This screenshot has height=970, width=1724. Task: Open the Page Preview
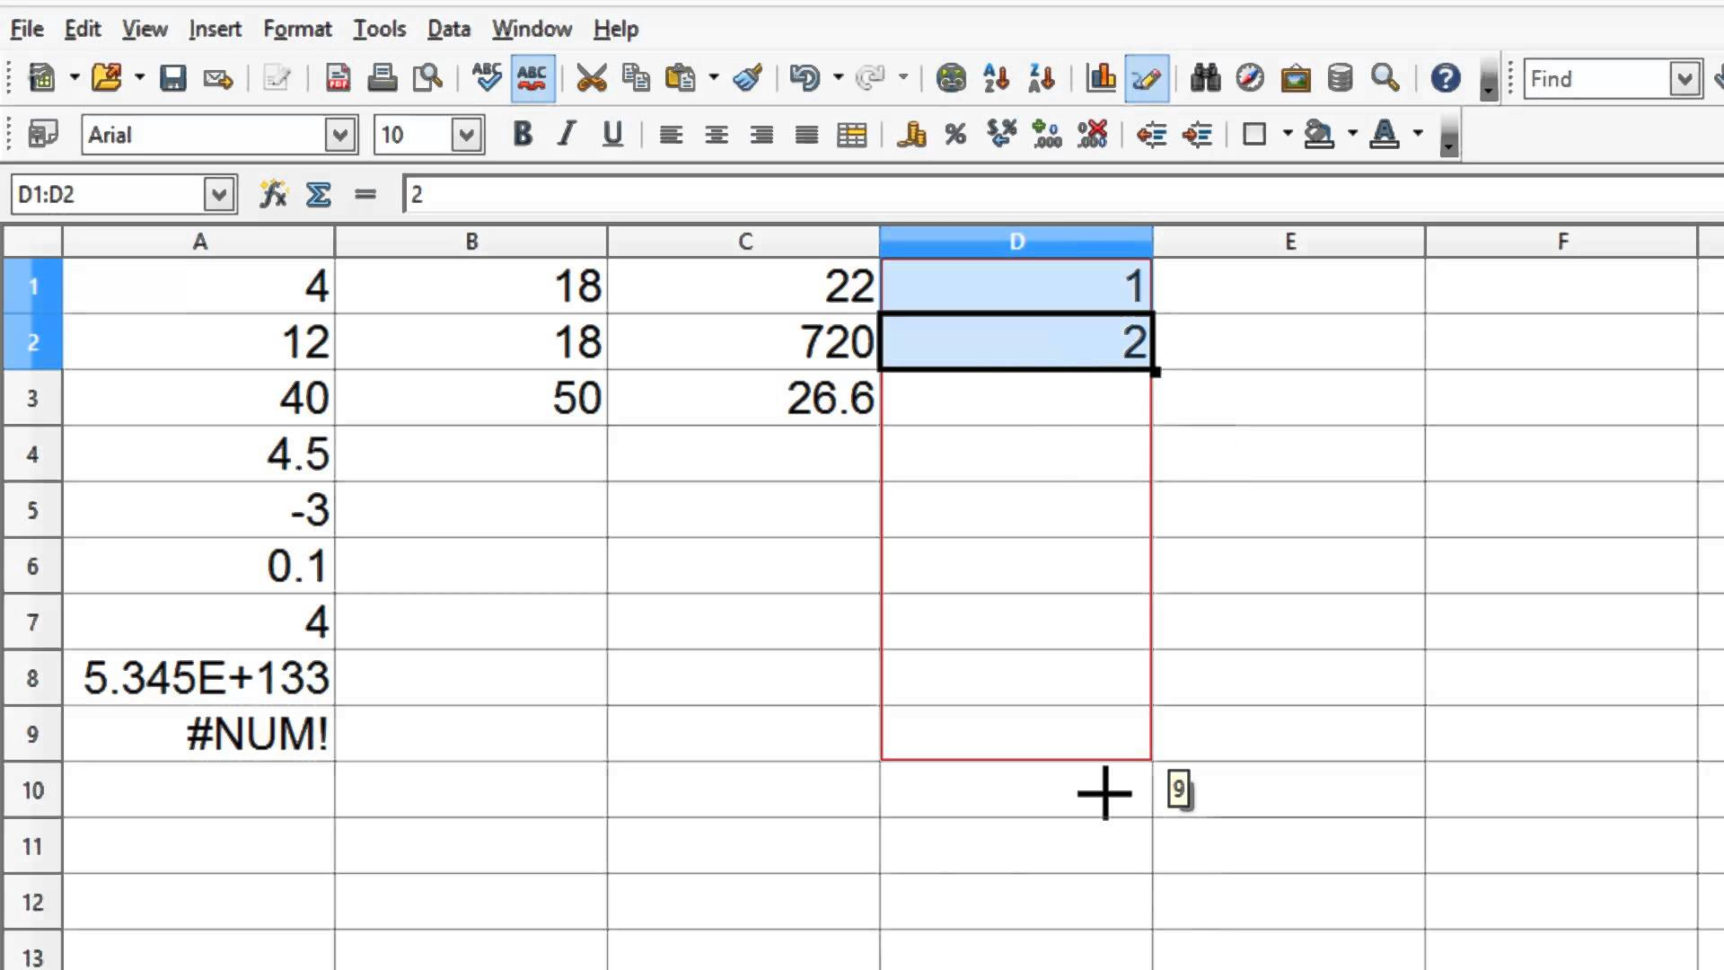click(x=427, y=77)
